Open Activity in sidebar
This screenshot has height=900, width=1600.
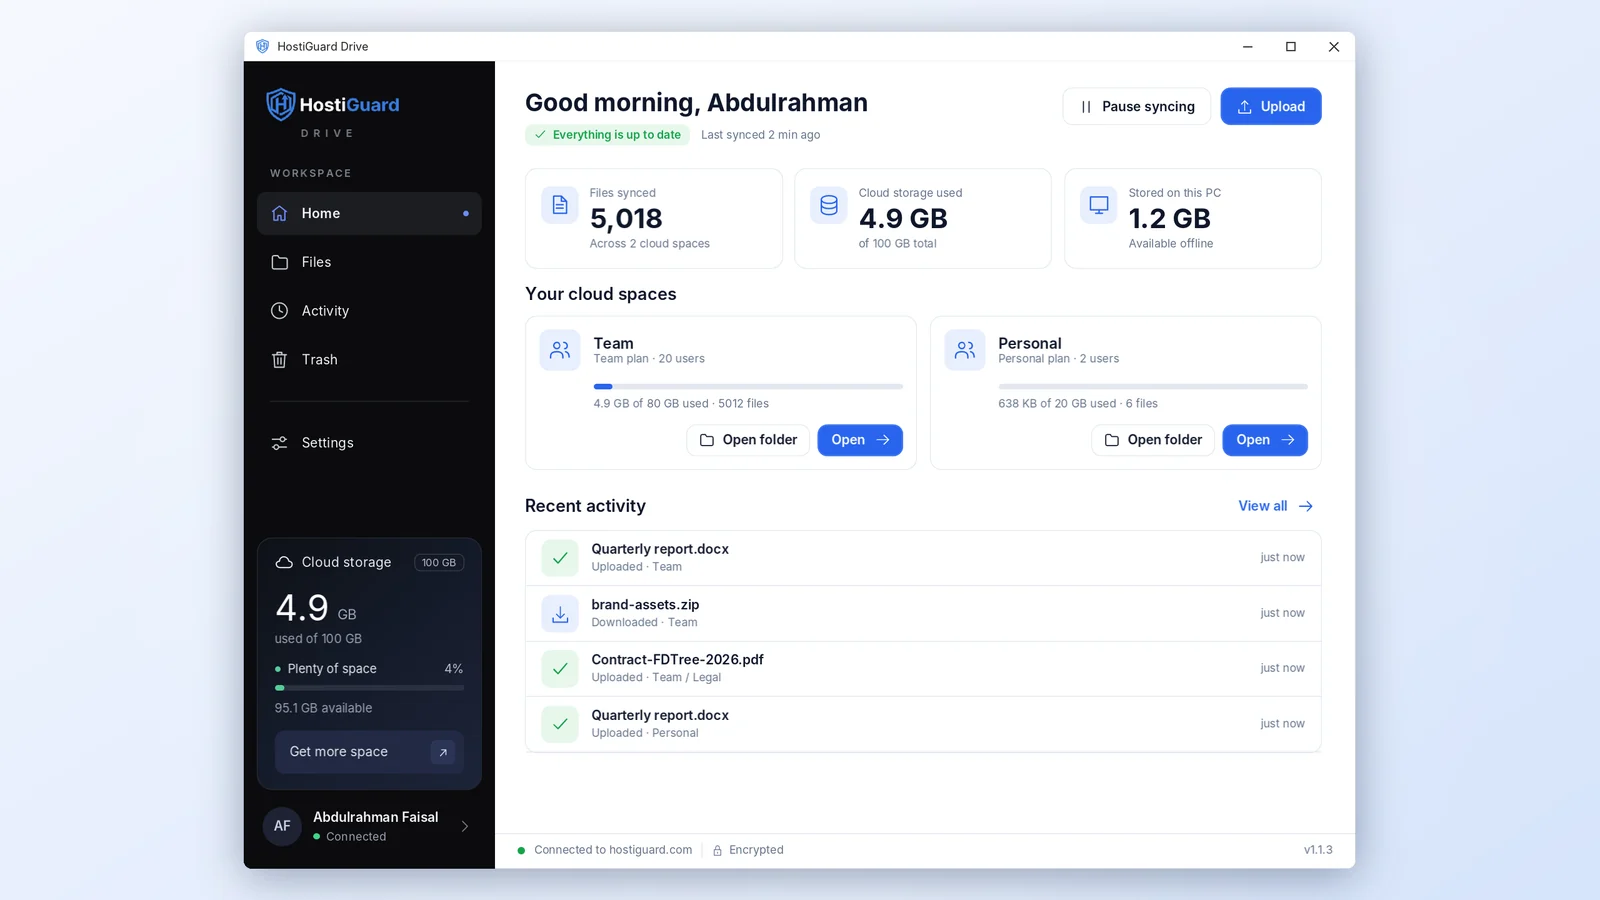(x=369, y=311)
